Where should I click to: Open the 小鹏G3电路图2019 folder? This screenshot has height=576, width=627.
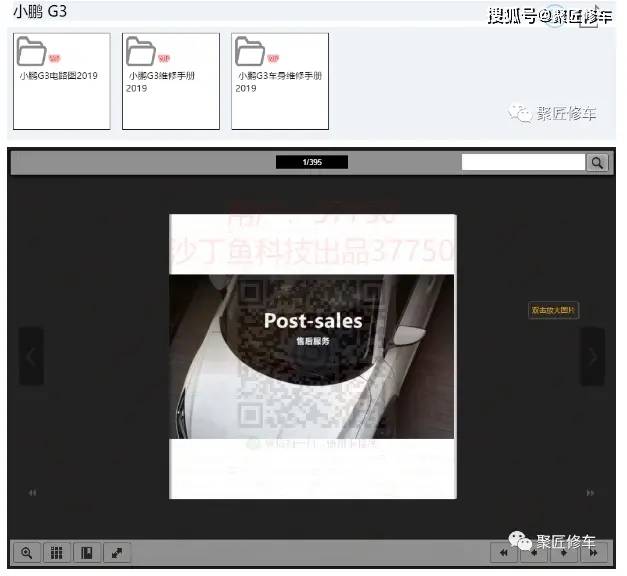point(62,81)
